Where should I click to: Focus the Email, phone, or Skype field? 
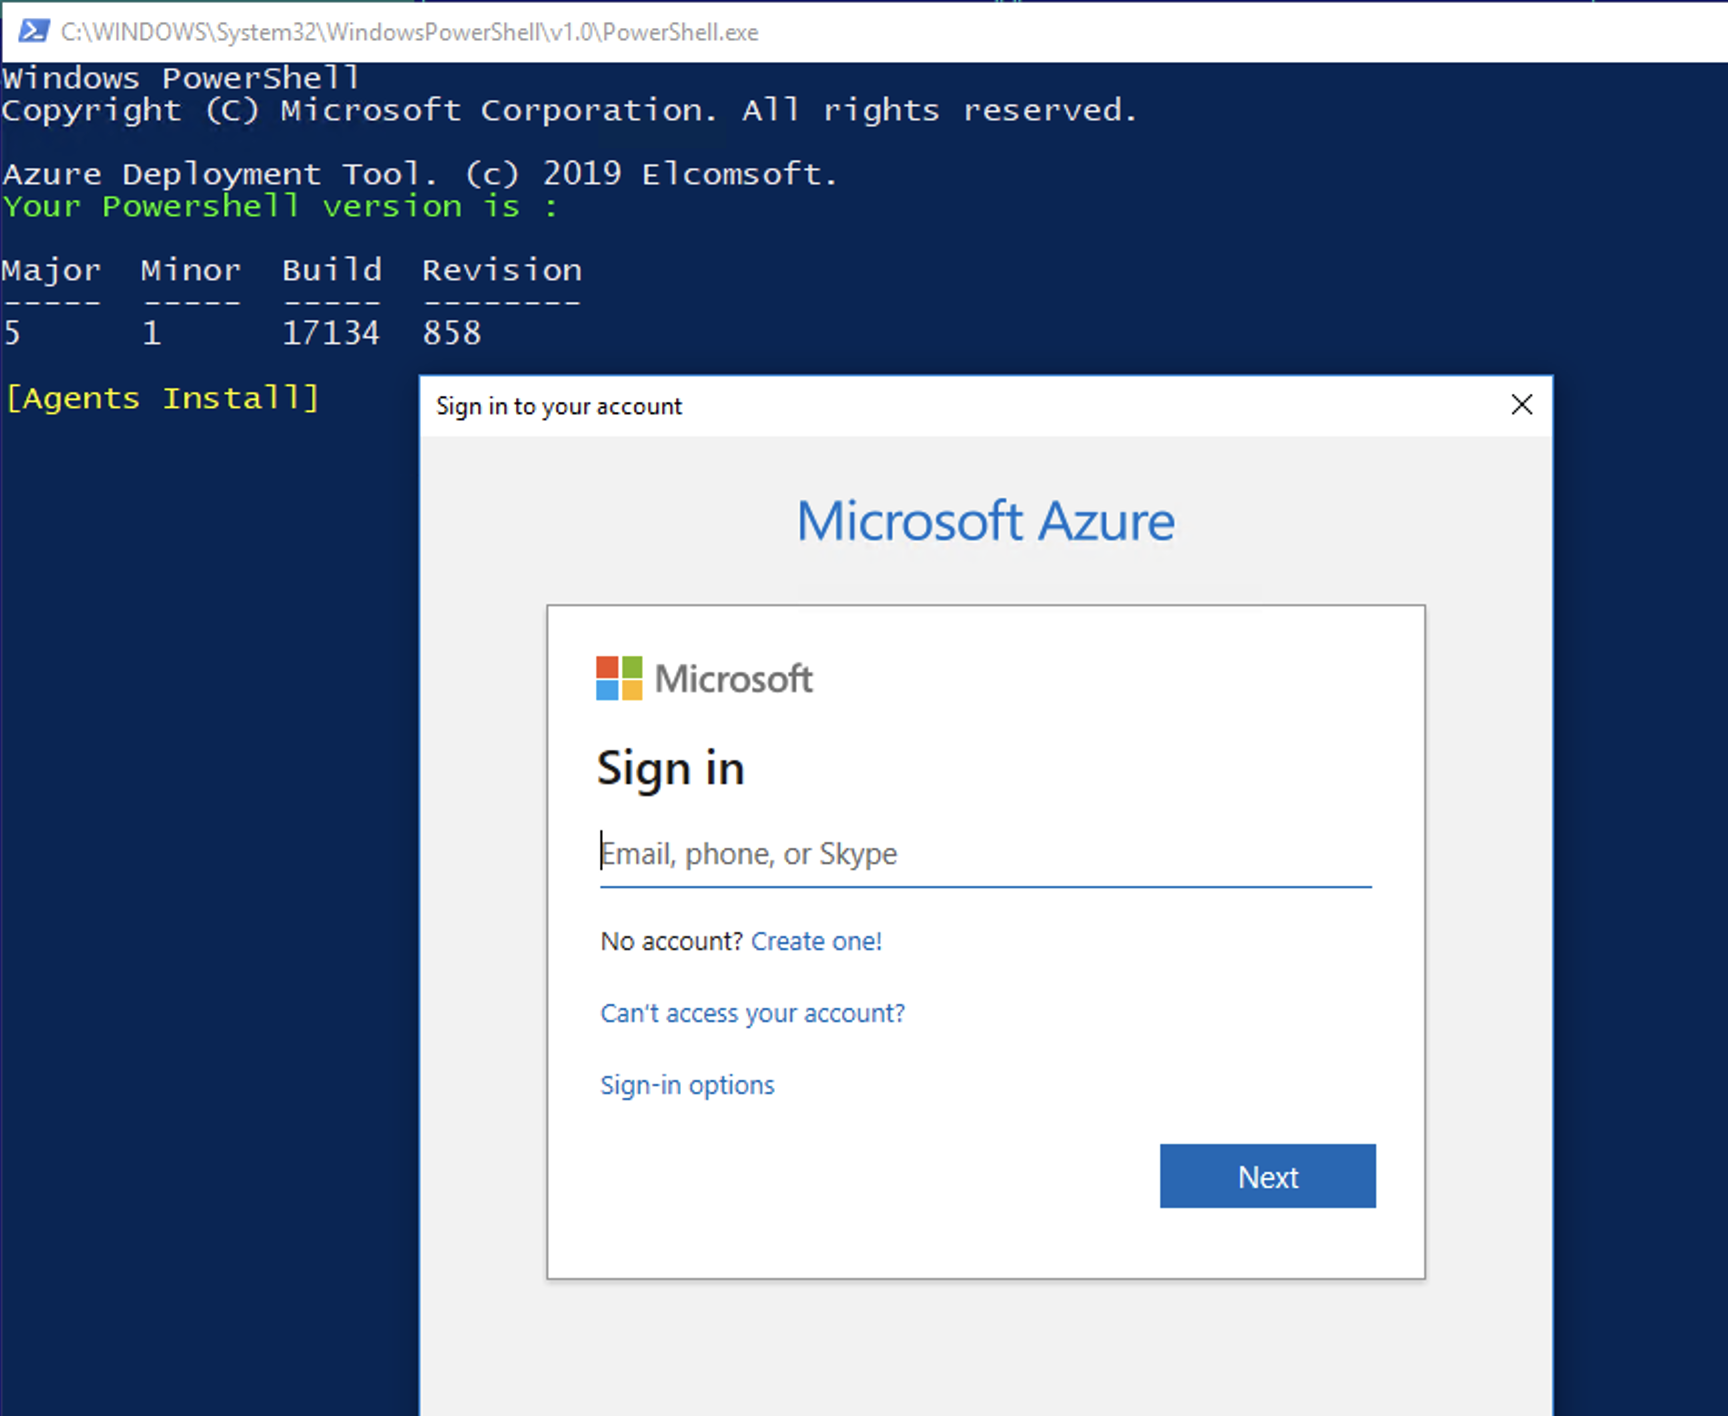985,854
